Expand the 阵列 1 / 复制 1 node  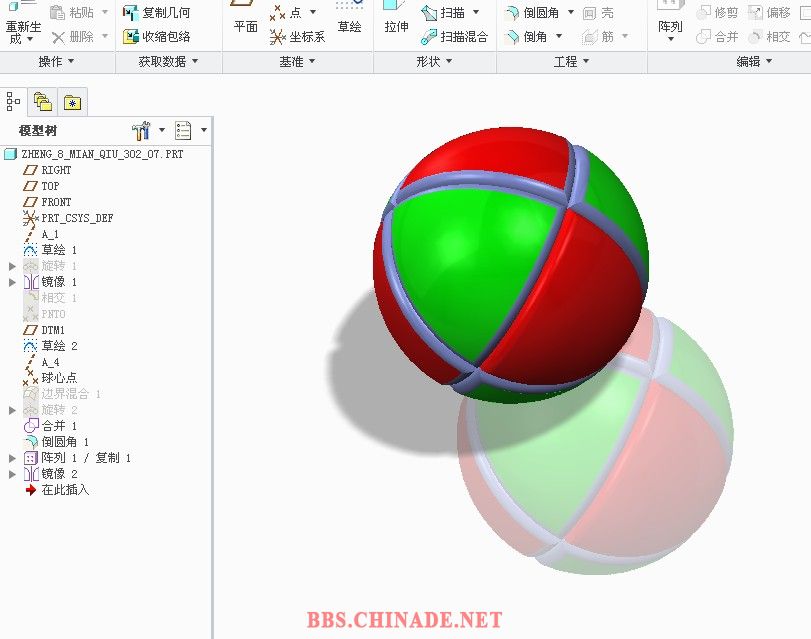[x=12, y=458]
